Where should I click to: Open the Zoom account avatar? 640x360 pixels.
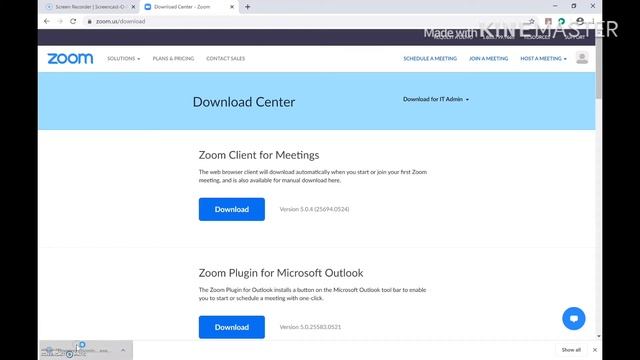[582, 58]
